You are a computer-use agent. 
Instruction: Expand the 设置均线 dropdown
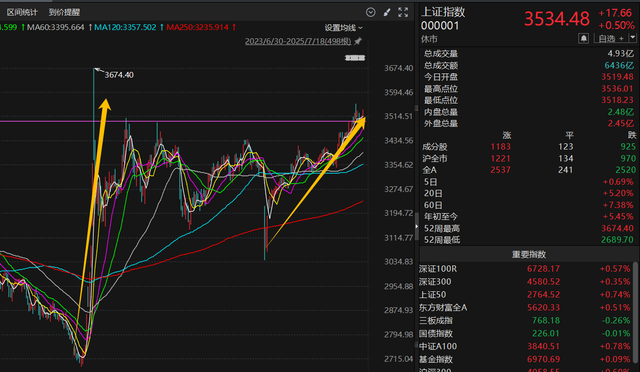[343, 28]
